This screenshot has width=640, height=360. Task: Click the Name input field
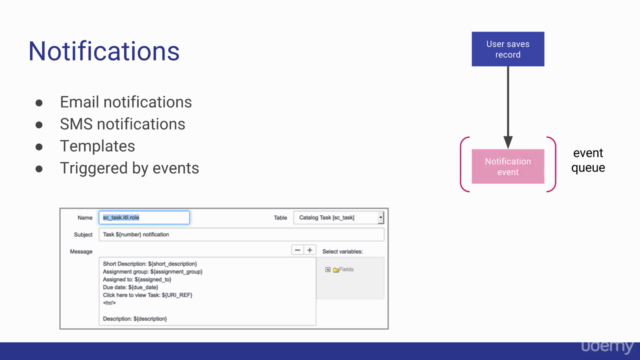[x=144, y=218]
